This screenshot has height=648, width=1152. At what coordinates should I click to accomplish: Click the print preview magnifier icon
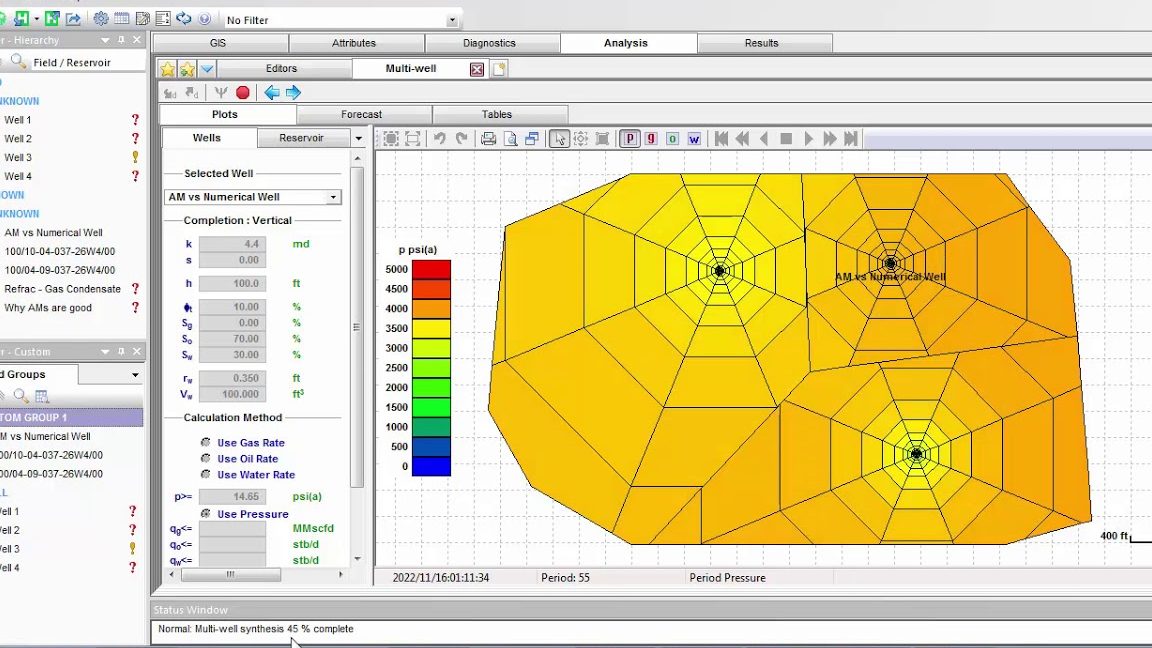tap(511, 139)
